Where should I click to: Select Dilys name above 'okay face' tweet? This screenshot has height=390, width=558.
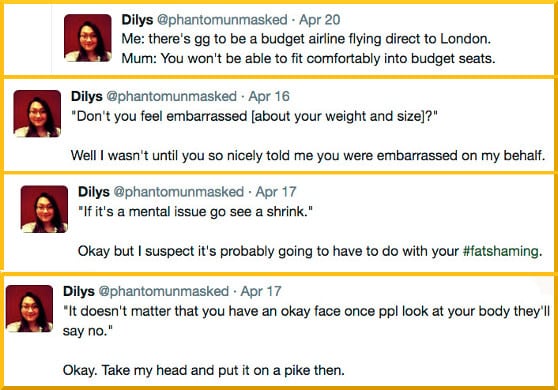(79, 291)
